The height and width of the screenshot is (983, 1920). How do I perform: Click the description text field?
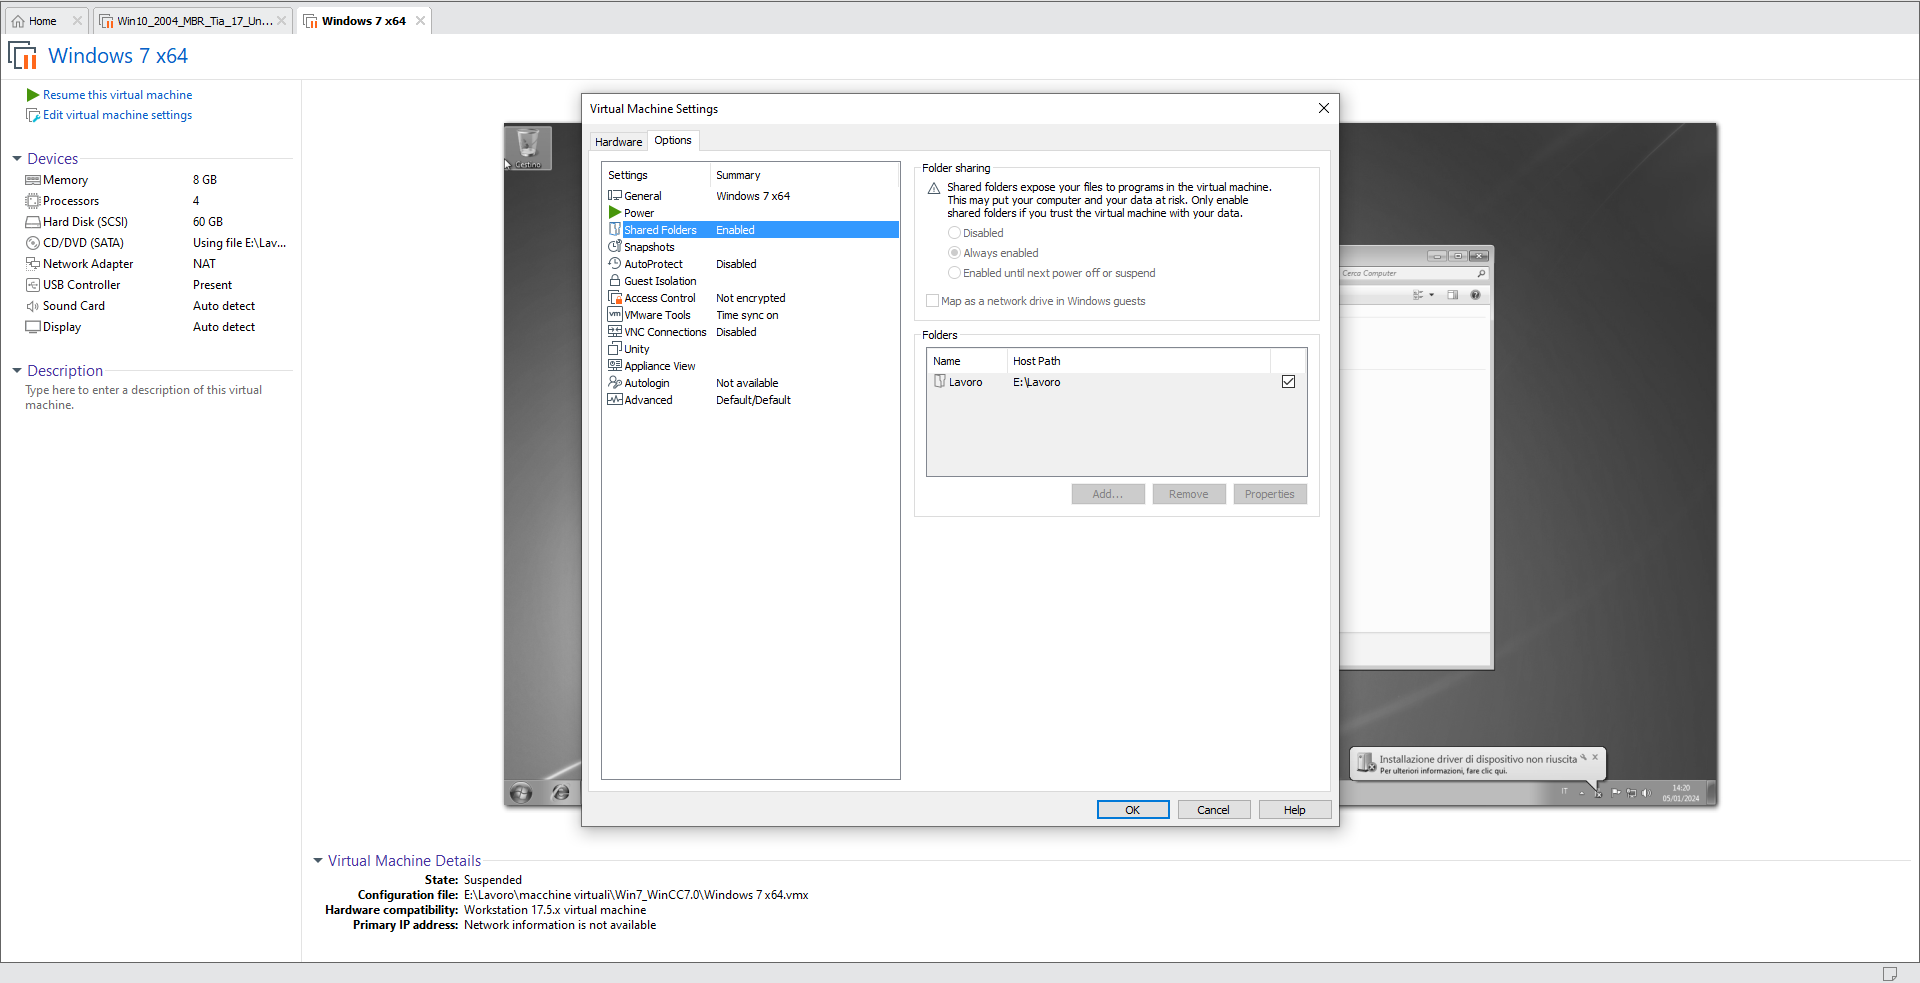144,397
